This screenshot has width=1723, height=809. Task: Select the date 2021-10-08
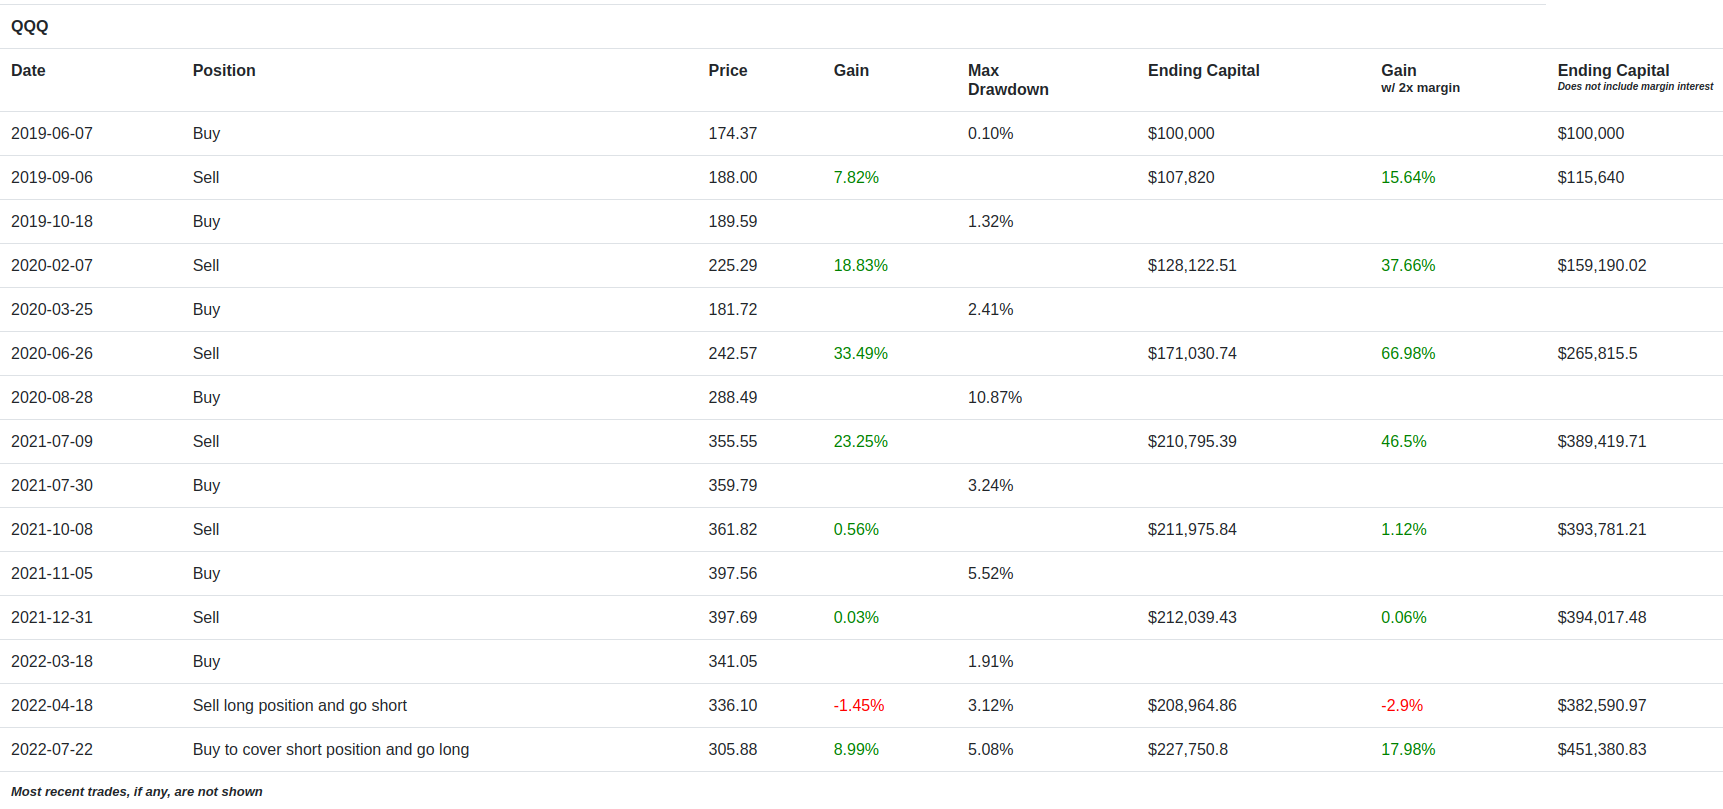52,530
